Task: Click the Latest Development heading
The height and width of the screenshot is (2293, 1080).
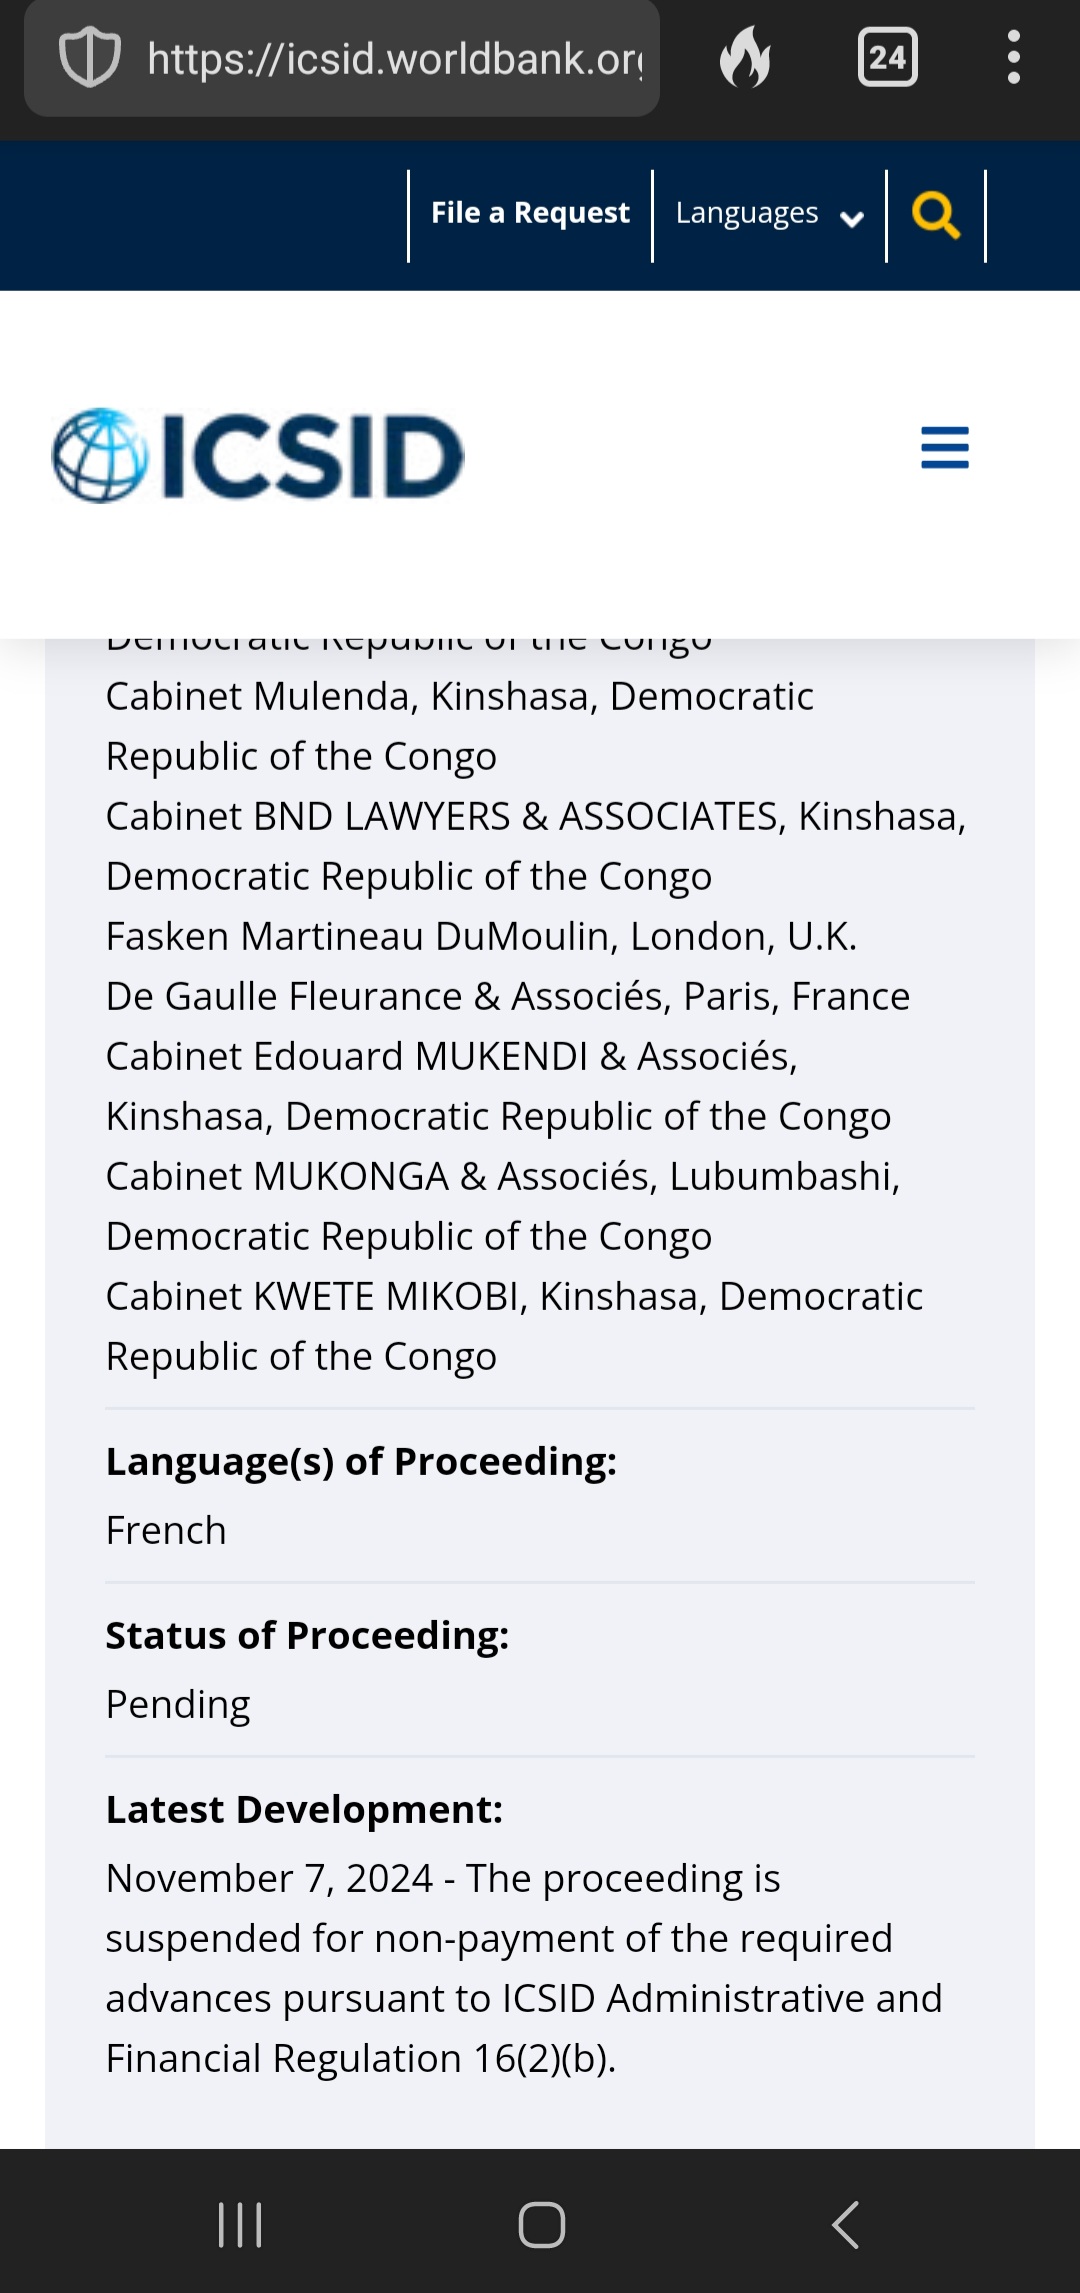Action: coord(304,1810)
